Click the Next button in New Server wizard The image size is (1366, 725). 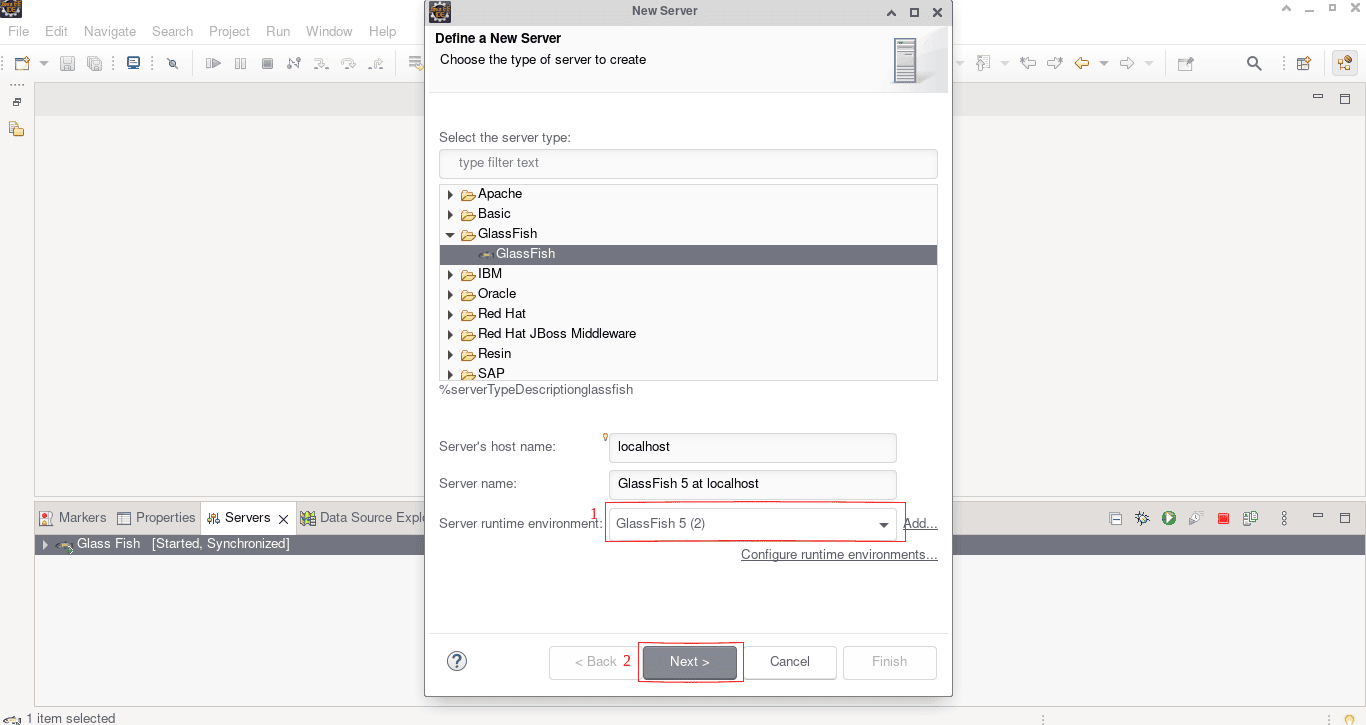pyautogui.click(x=690, y=661)
